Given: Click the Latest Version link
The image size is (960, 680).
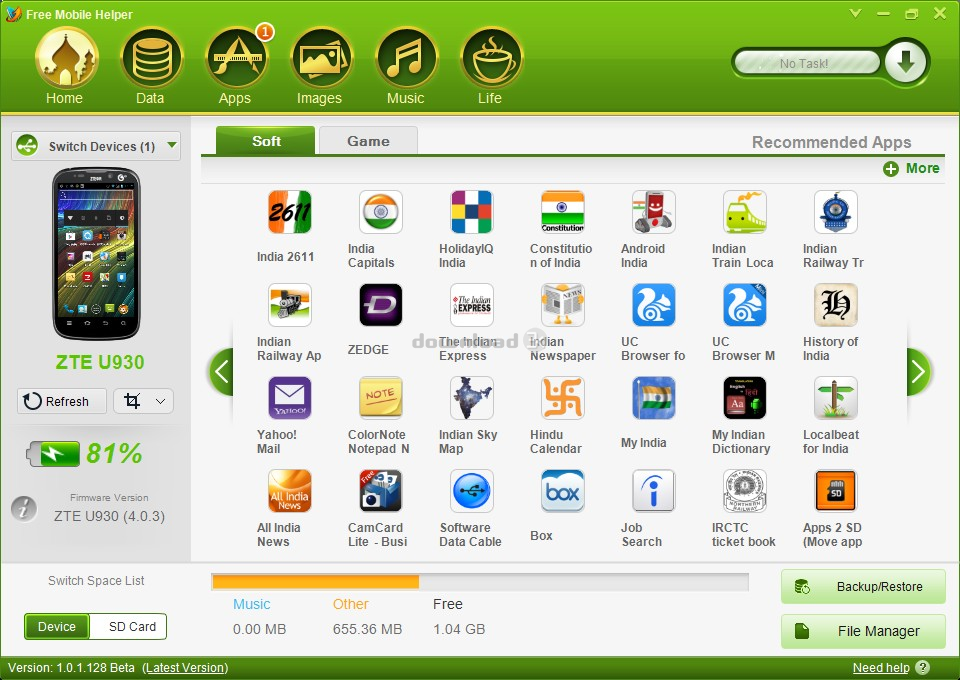Looking at the screenshot, I should (186, 668).
